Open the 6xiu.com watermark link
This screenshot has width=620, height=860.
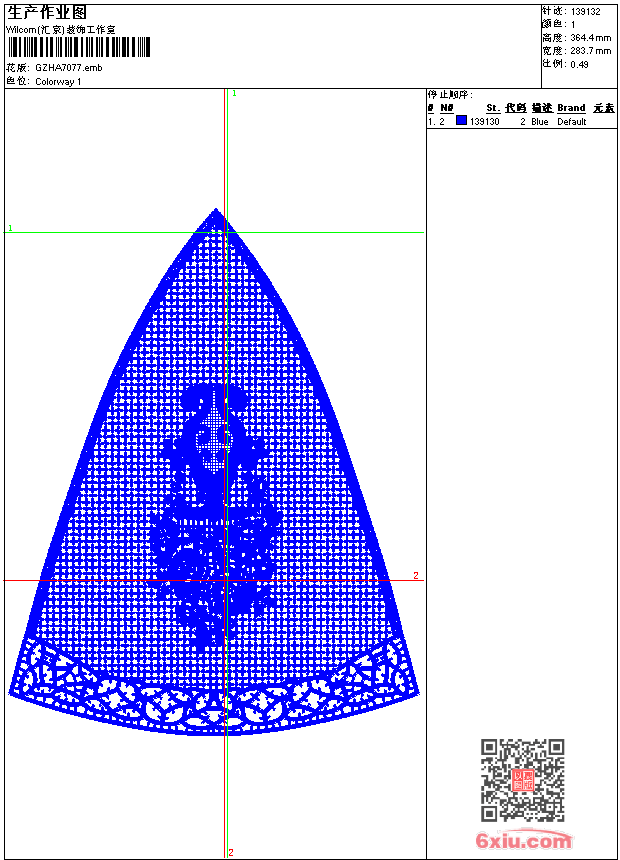pyautogui.click(x=523, y=841)
